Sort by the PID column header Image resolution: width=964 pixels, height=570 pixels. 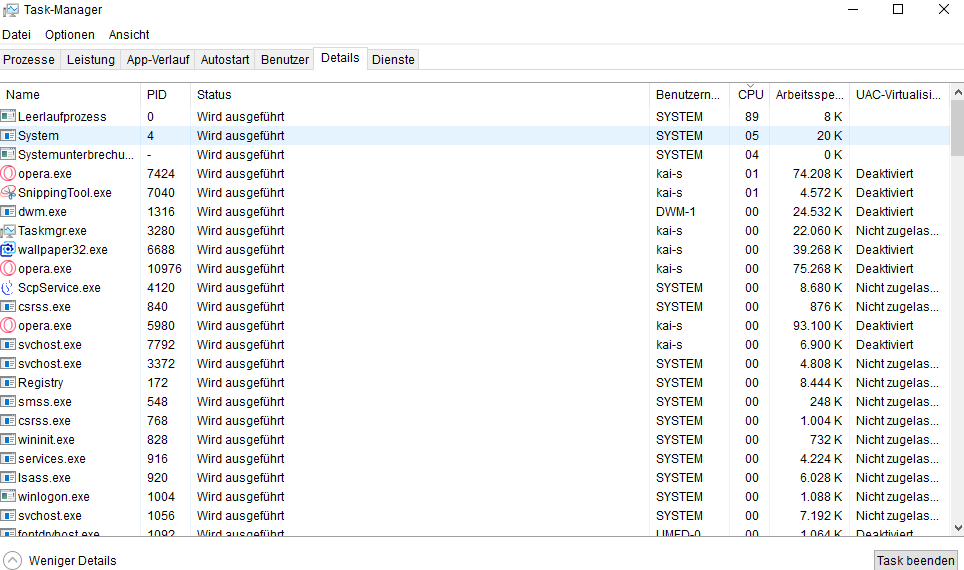click(x=165, y=95)
